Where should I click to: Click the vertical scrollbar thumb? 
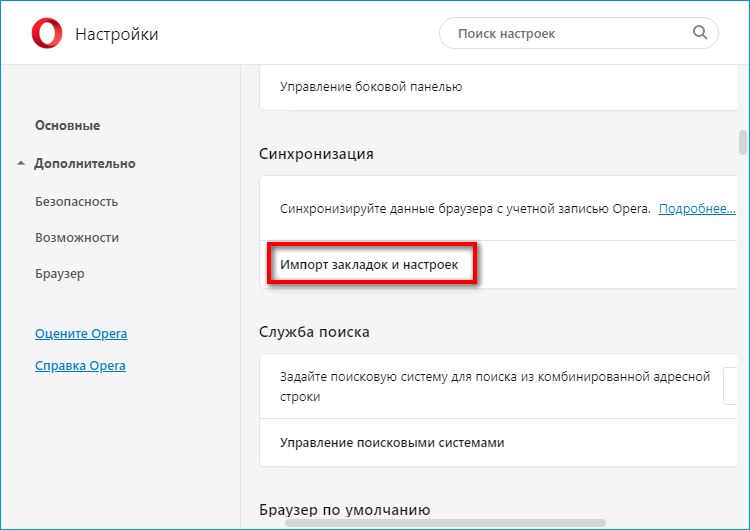[743, 141]
